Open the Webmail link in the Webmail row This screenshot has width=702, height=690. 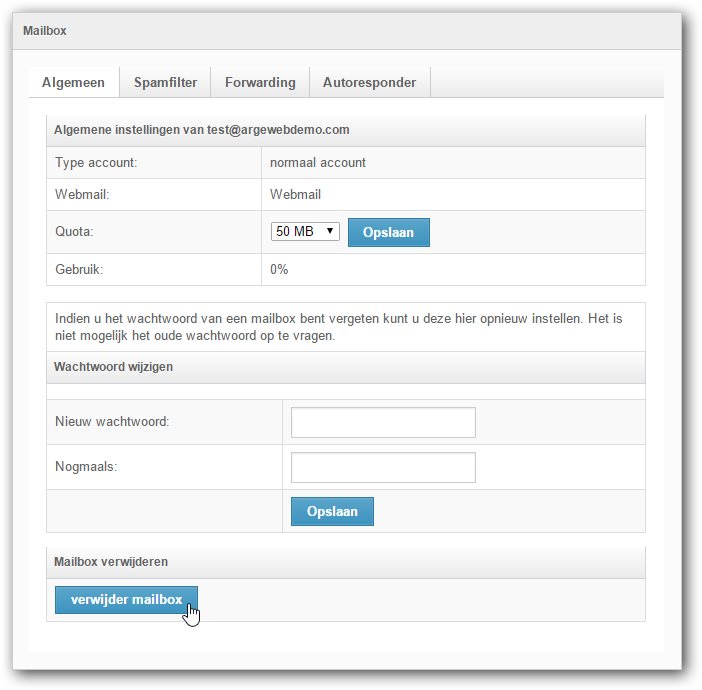[x=295, y=194]
